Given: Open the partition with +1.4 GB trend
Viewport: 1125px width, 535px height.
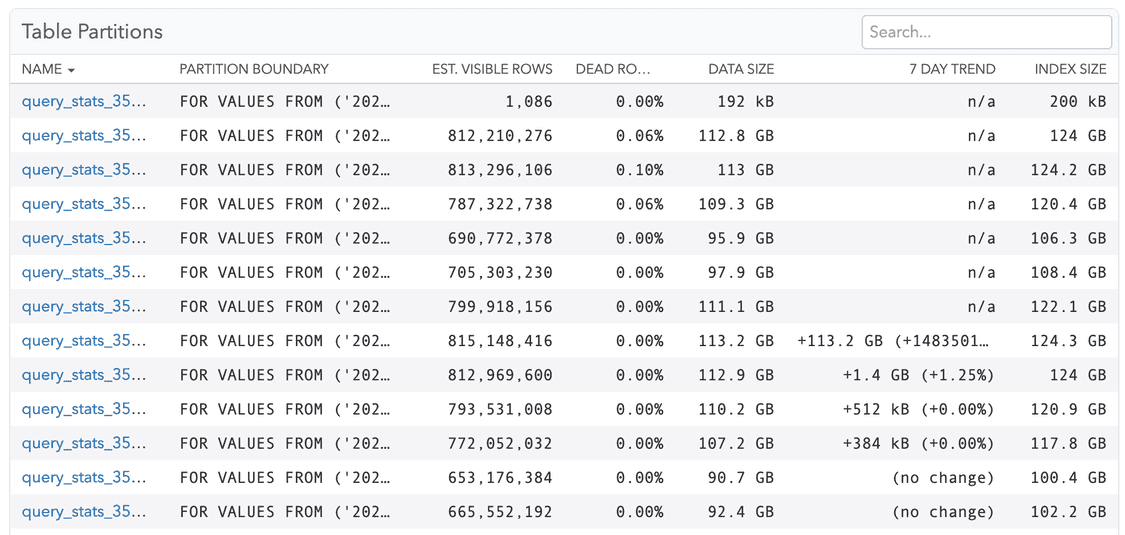Looking at the screenshot, I should (x=84, y=375).
